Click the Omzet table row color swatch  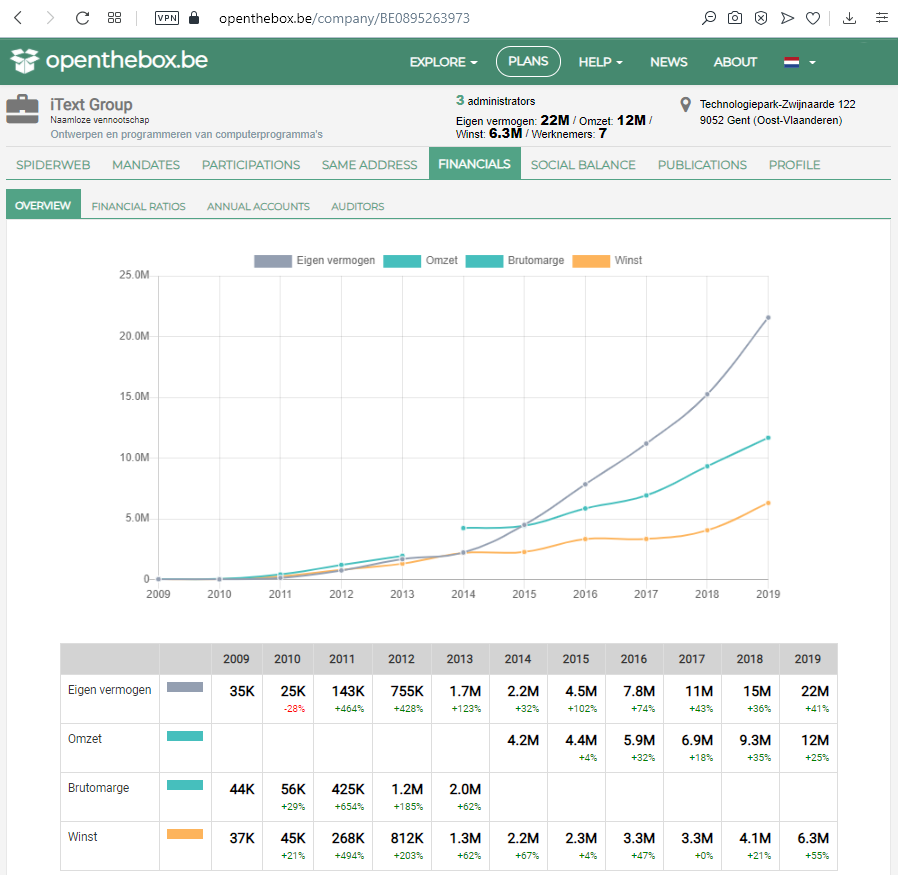click(x=185, y=736)
